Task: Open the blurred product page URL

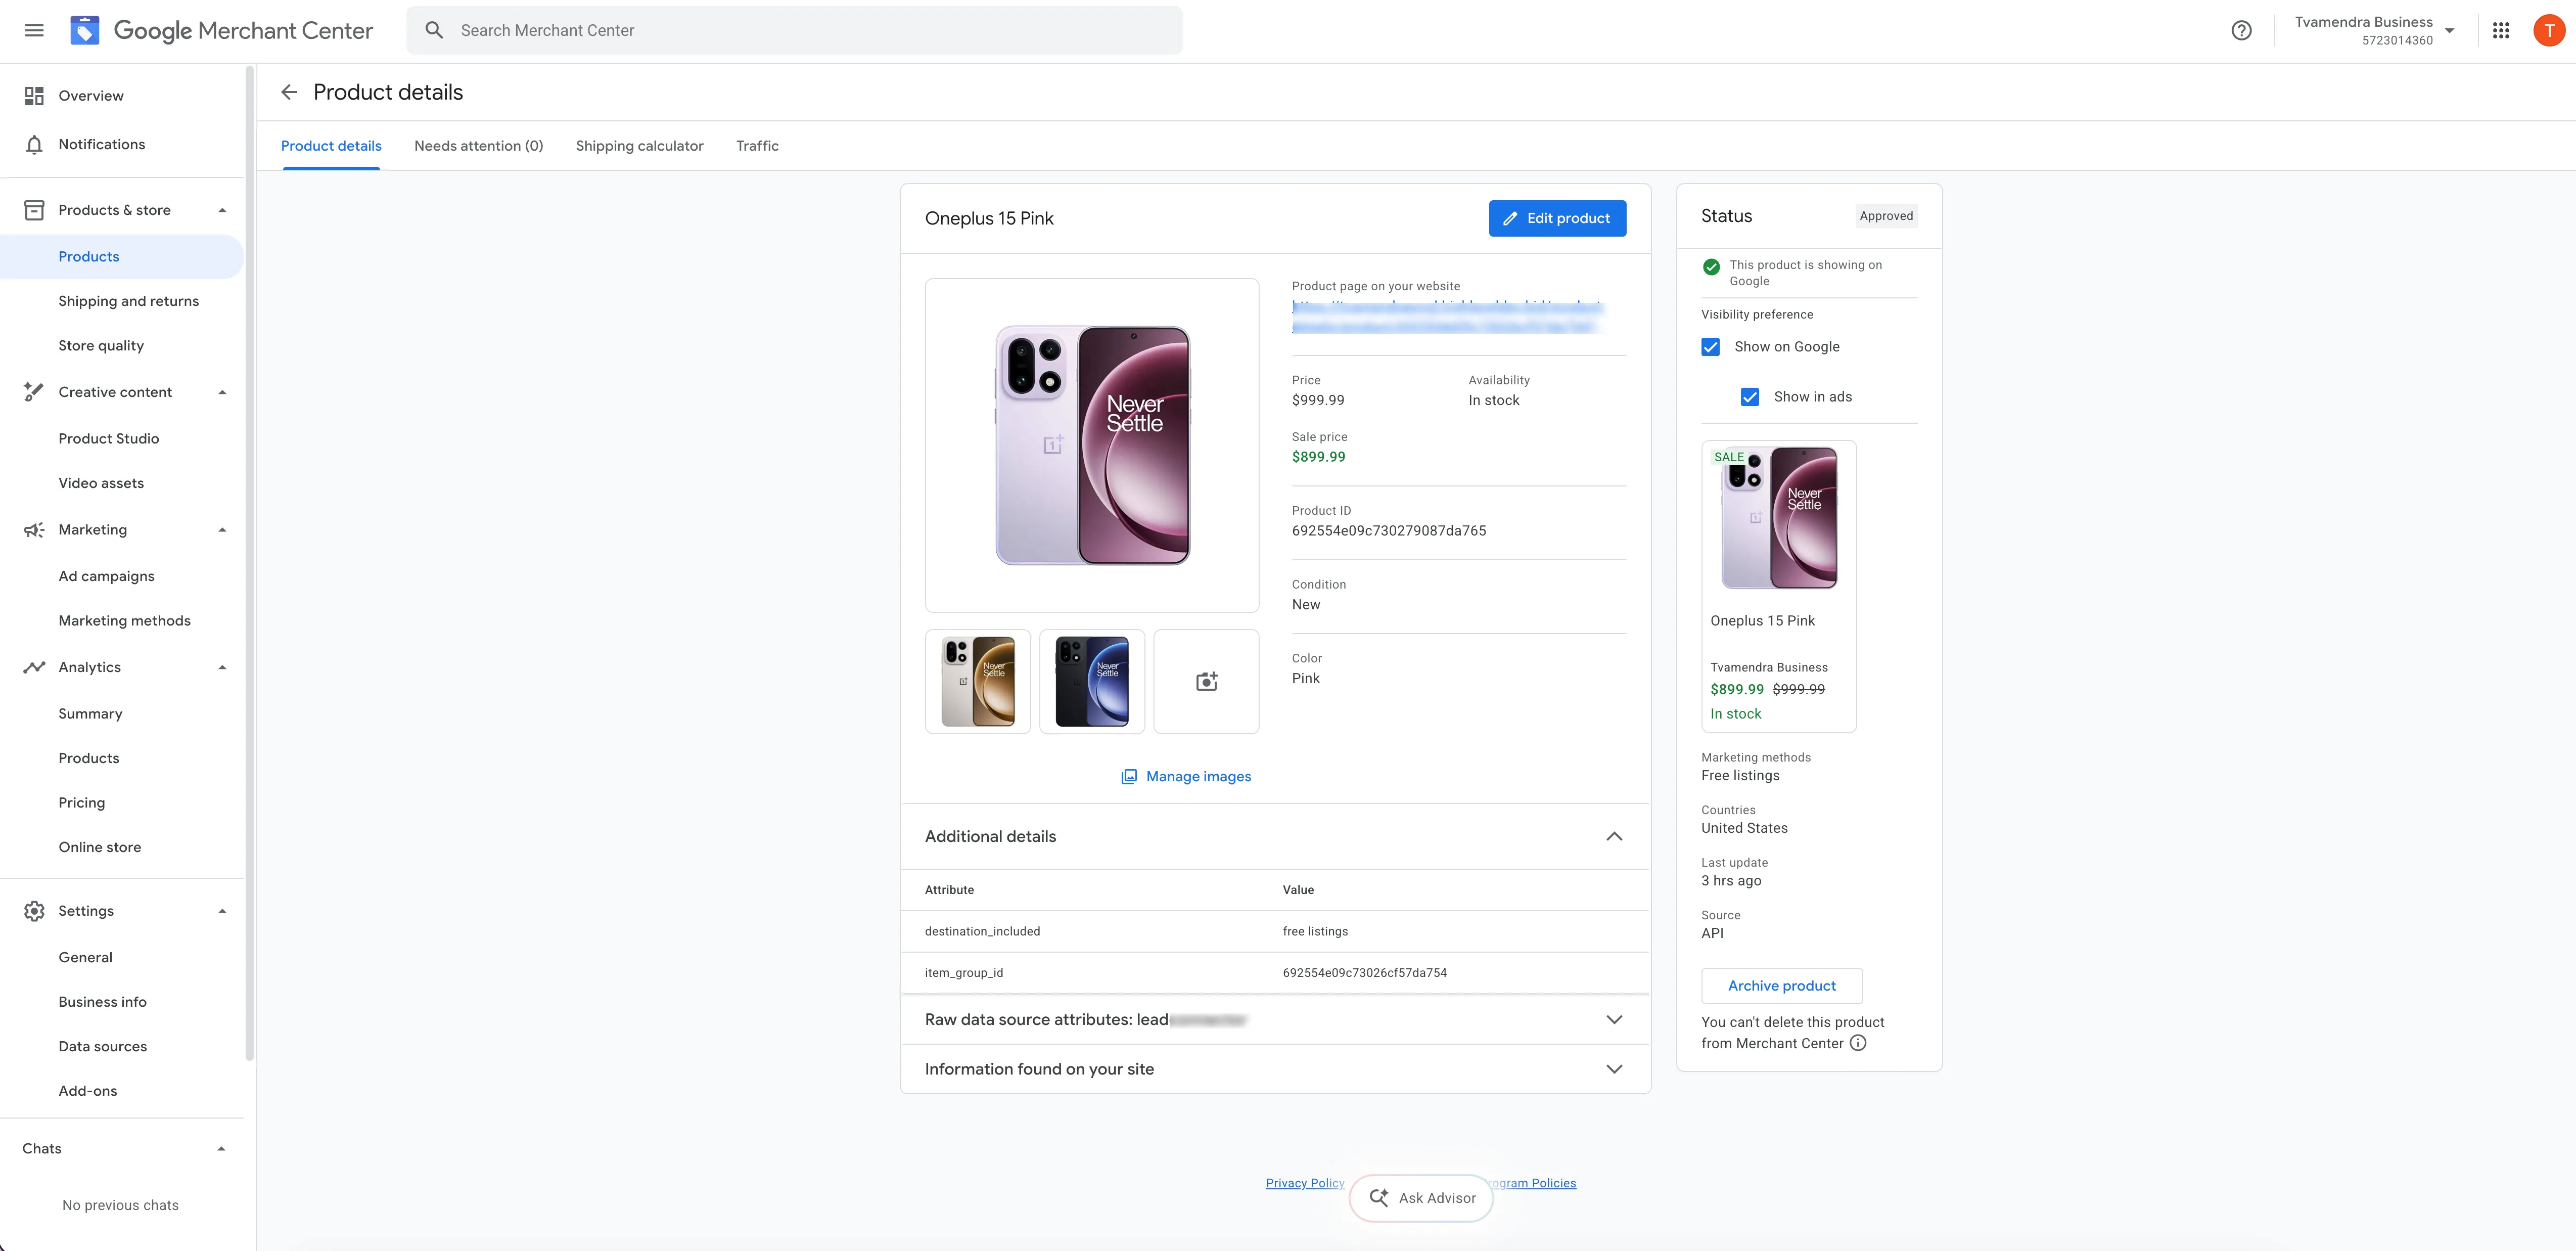Action: coord(1446,316)
